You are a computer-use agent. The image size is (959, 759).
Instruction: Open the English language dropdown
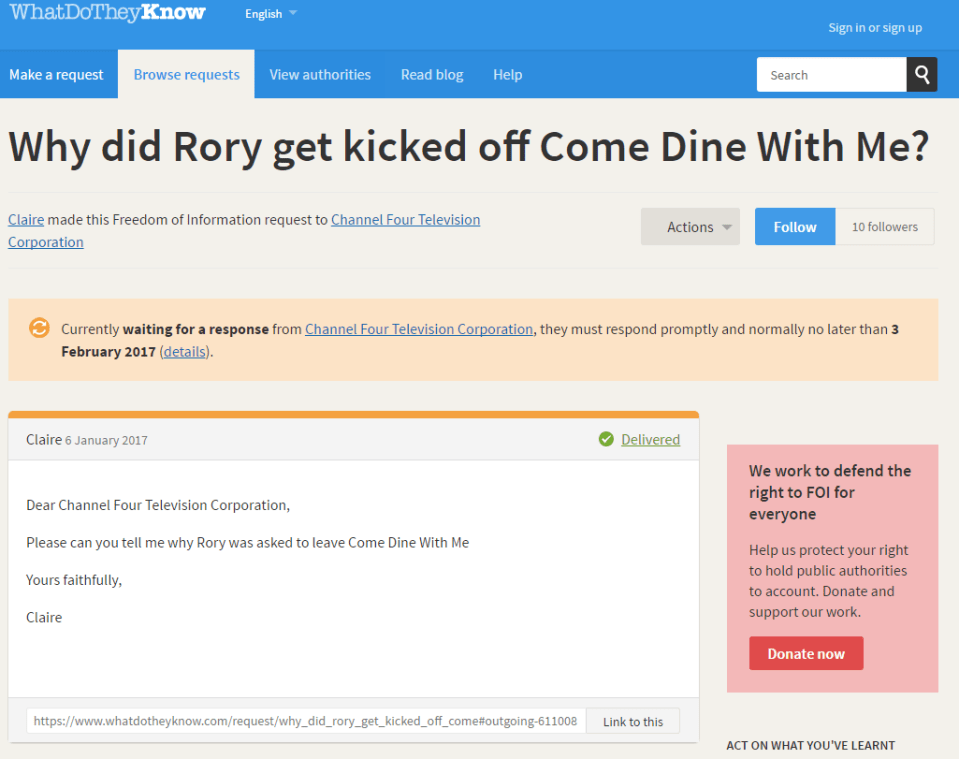[x=271, y=14]
